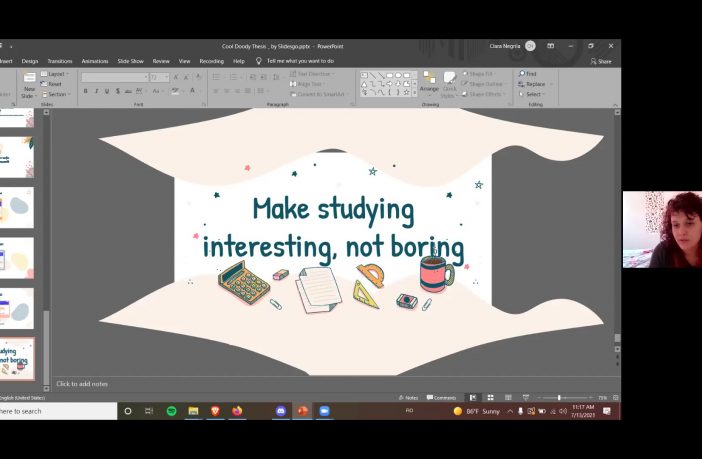Expand the Layout dropdown
This screenshot has width=702, height=459.
tap(56, 74)
